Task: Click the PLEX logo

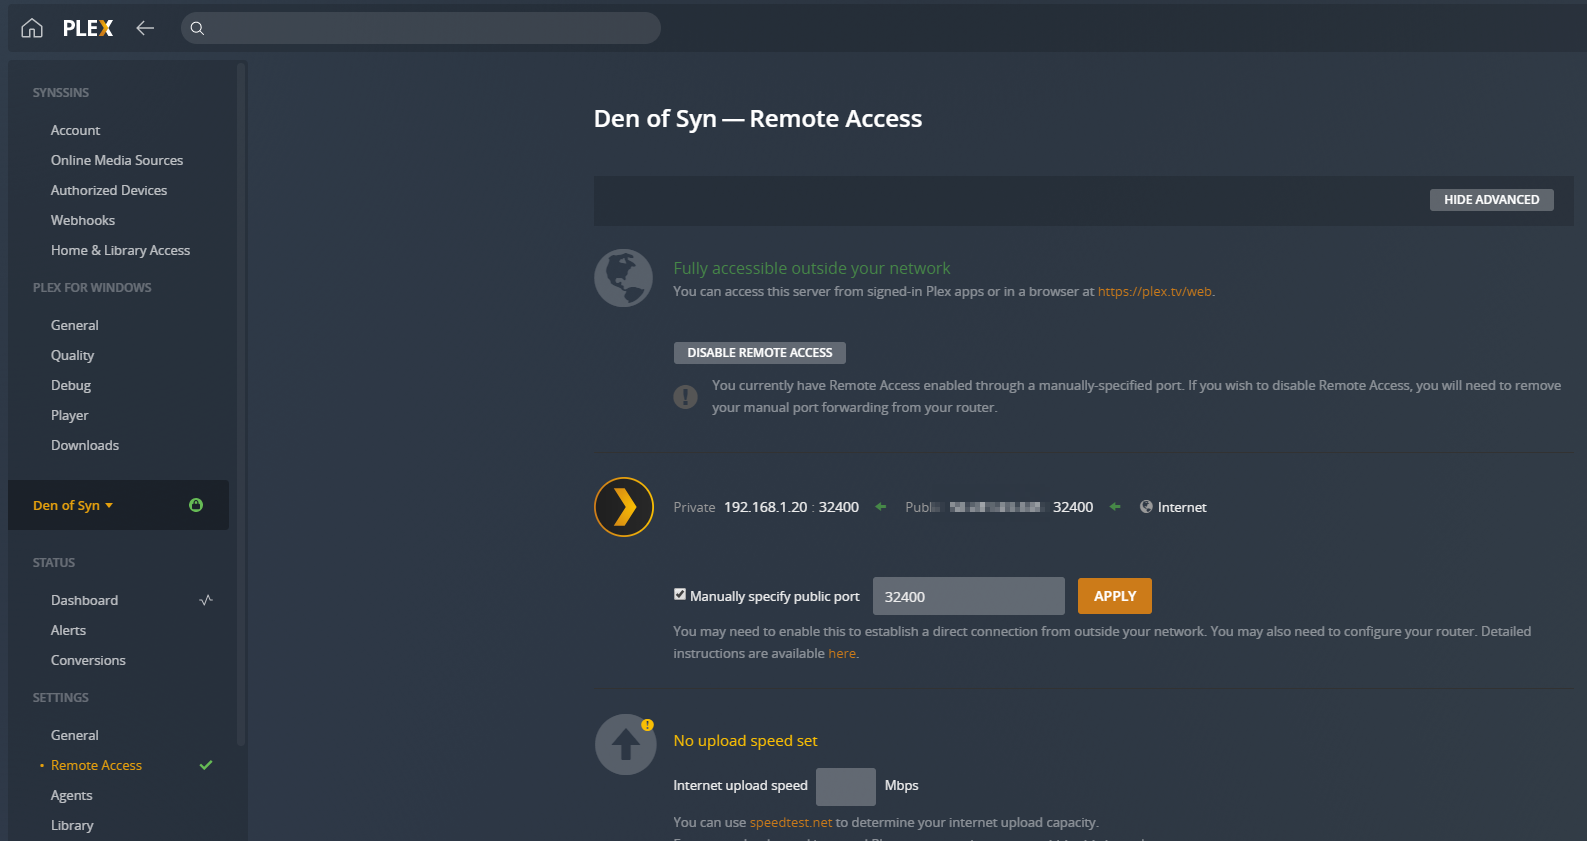Action: click(88, 28)
